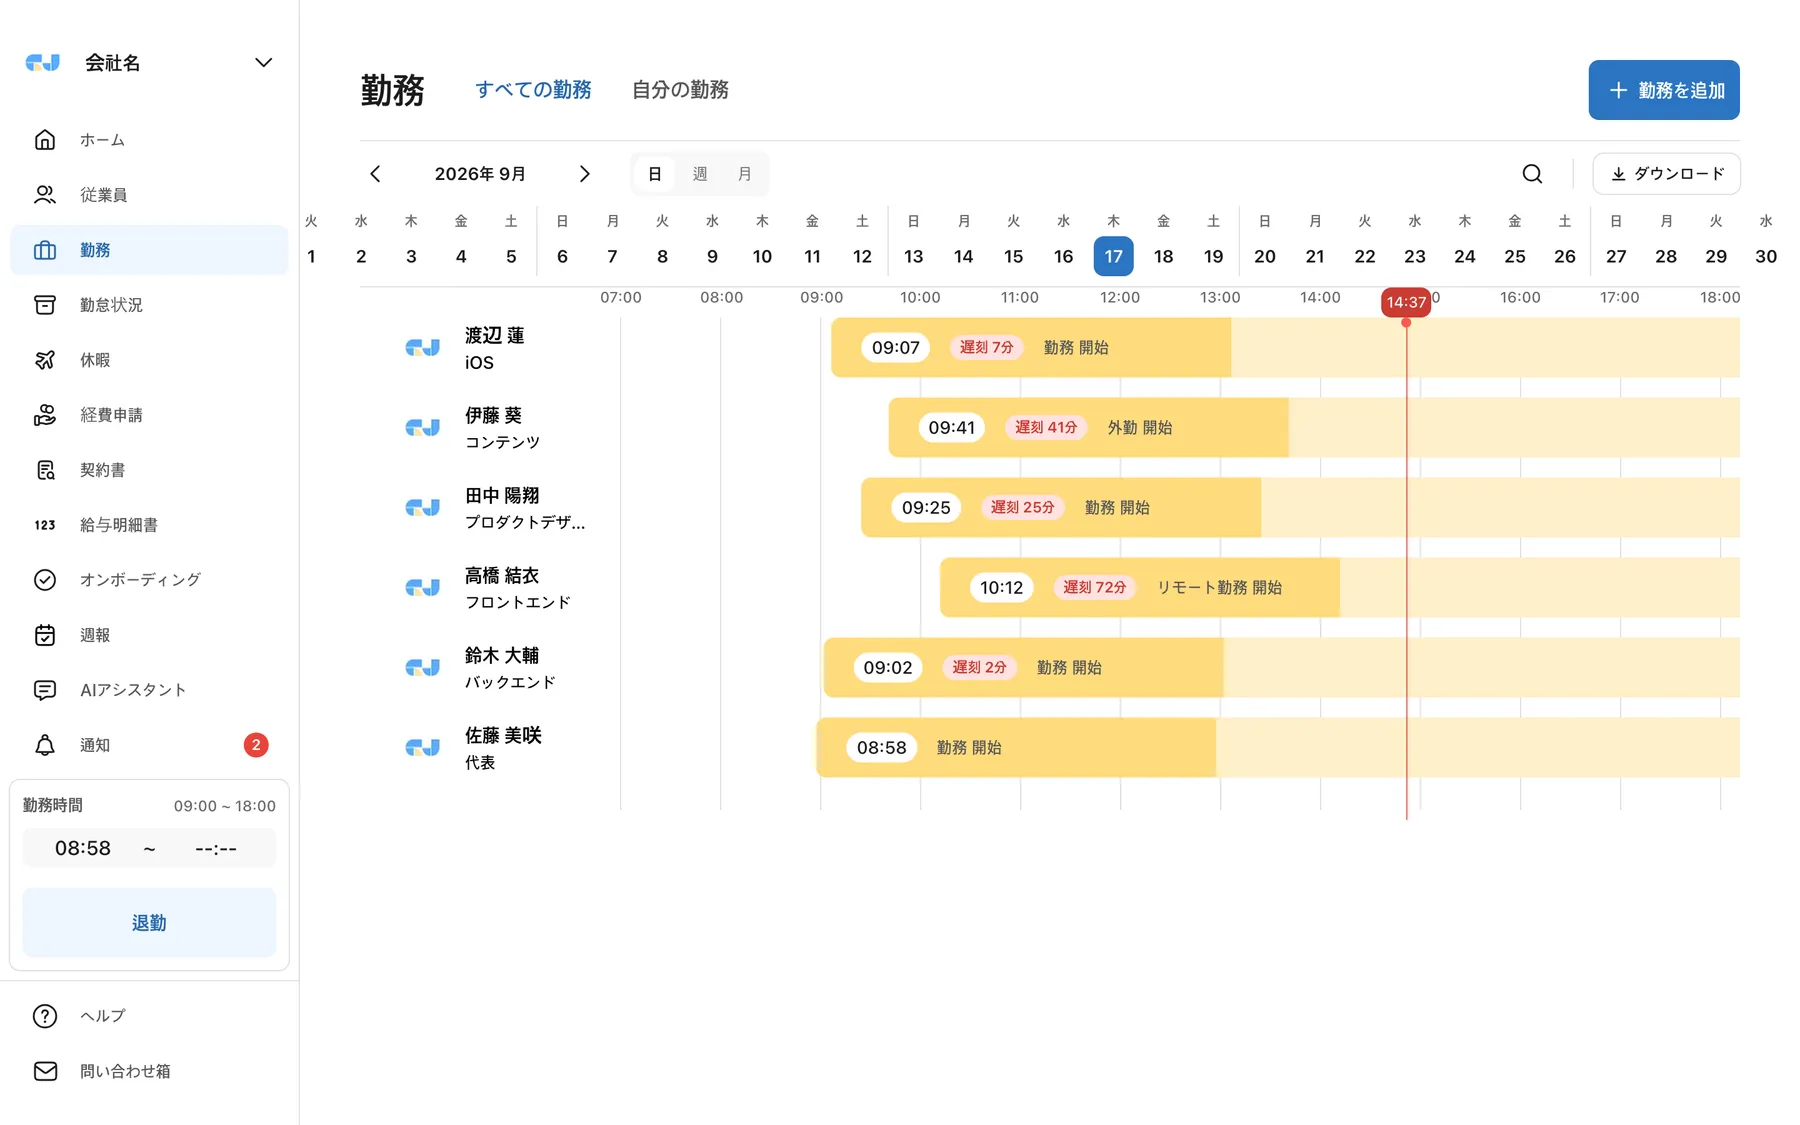Image resolution: width=1800 pixels, height=1125 pixels.
Task: Click the 退勤 clock-out button
Action: click(149, 923)
